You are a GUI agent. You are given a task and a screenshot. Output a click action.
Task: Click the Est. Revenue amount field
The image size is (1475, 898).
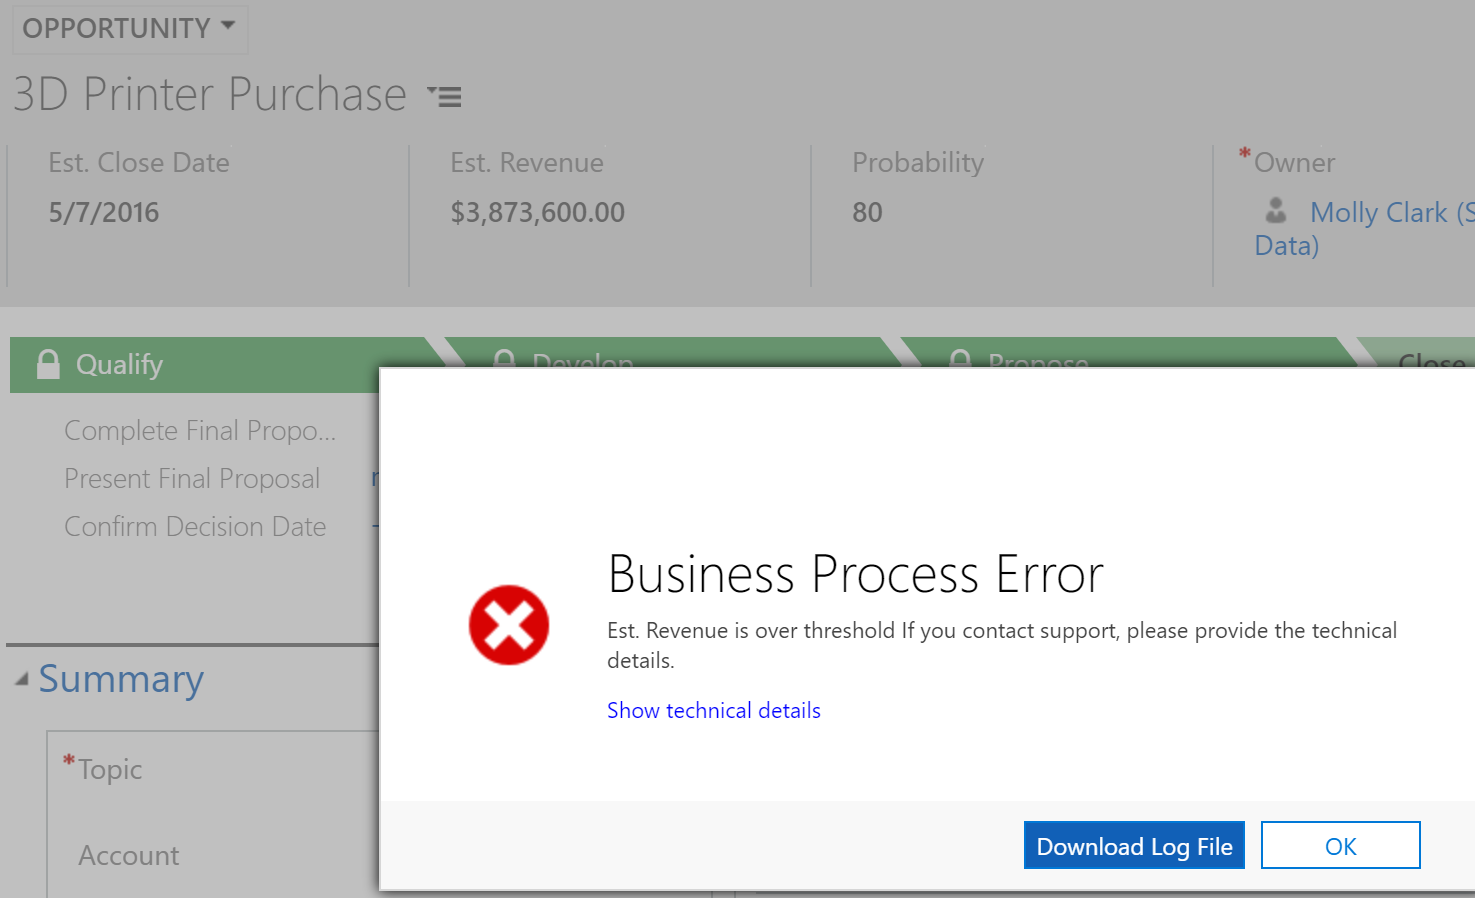pos(537,212)
